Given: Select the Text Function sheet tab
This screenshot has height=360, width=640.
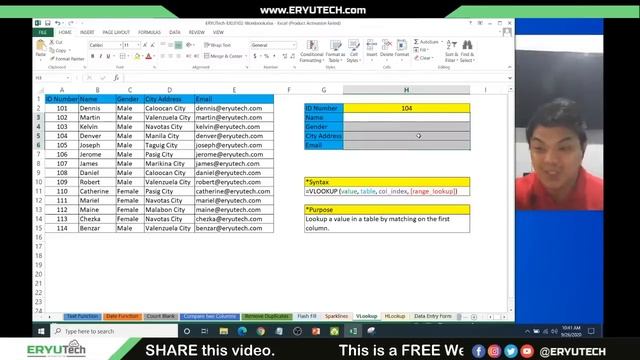Looking at the screenshot, I should pyautogui.click(x=82, y=316).
